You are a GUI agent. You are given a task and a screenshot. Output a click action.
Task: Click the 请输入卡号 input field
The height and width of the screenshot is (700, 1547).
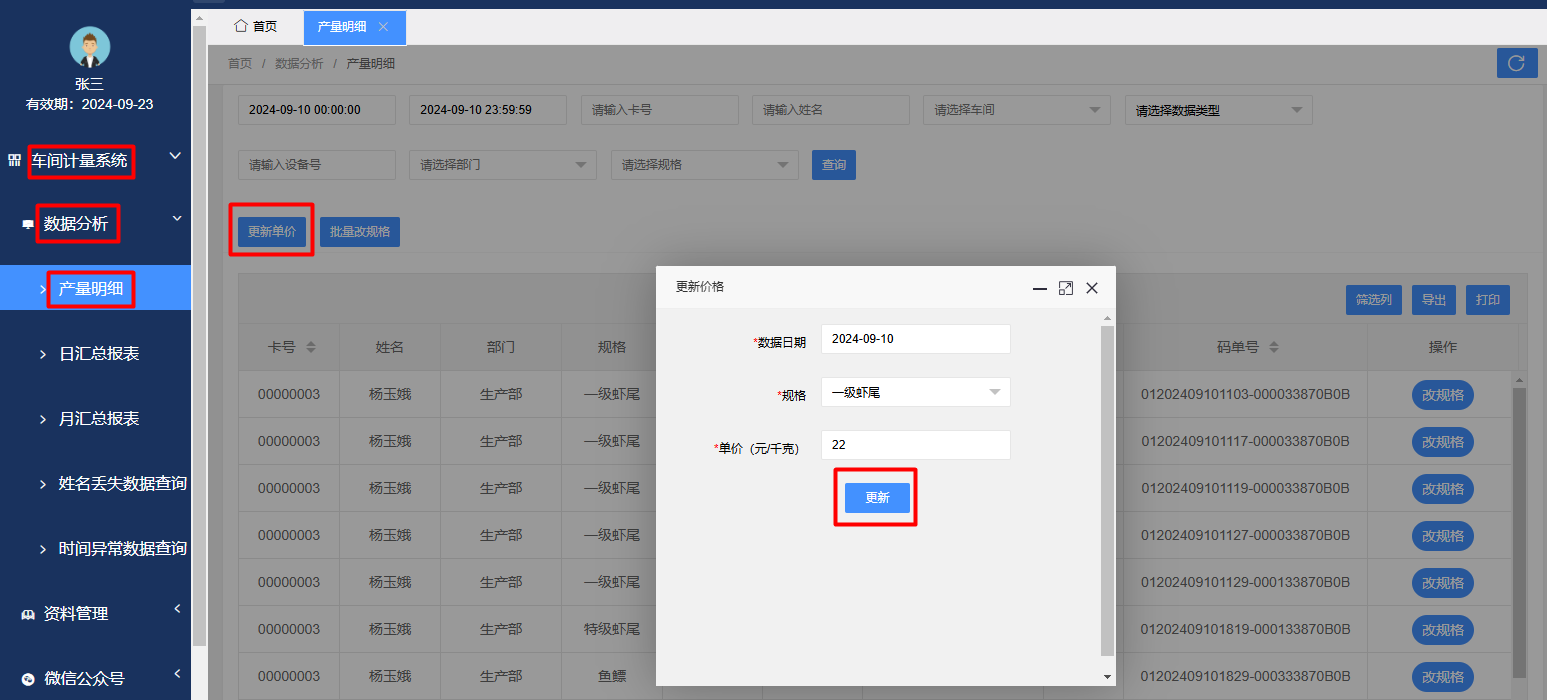pyautogui.click(x=659, y=110)
